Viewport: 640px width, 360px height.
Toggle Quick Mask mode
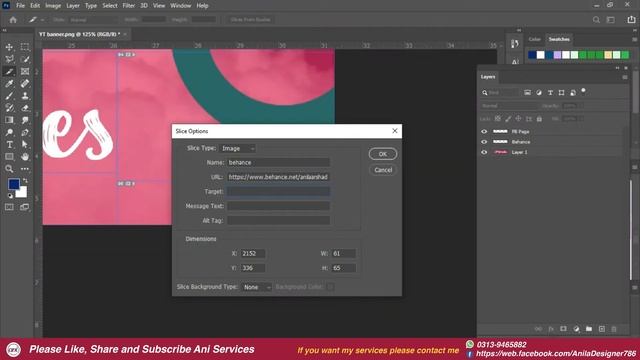[9, 207]
